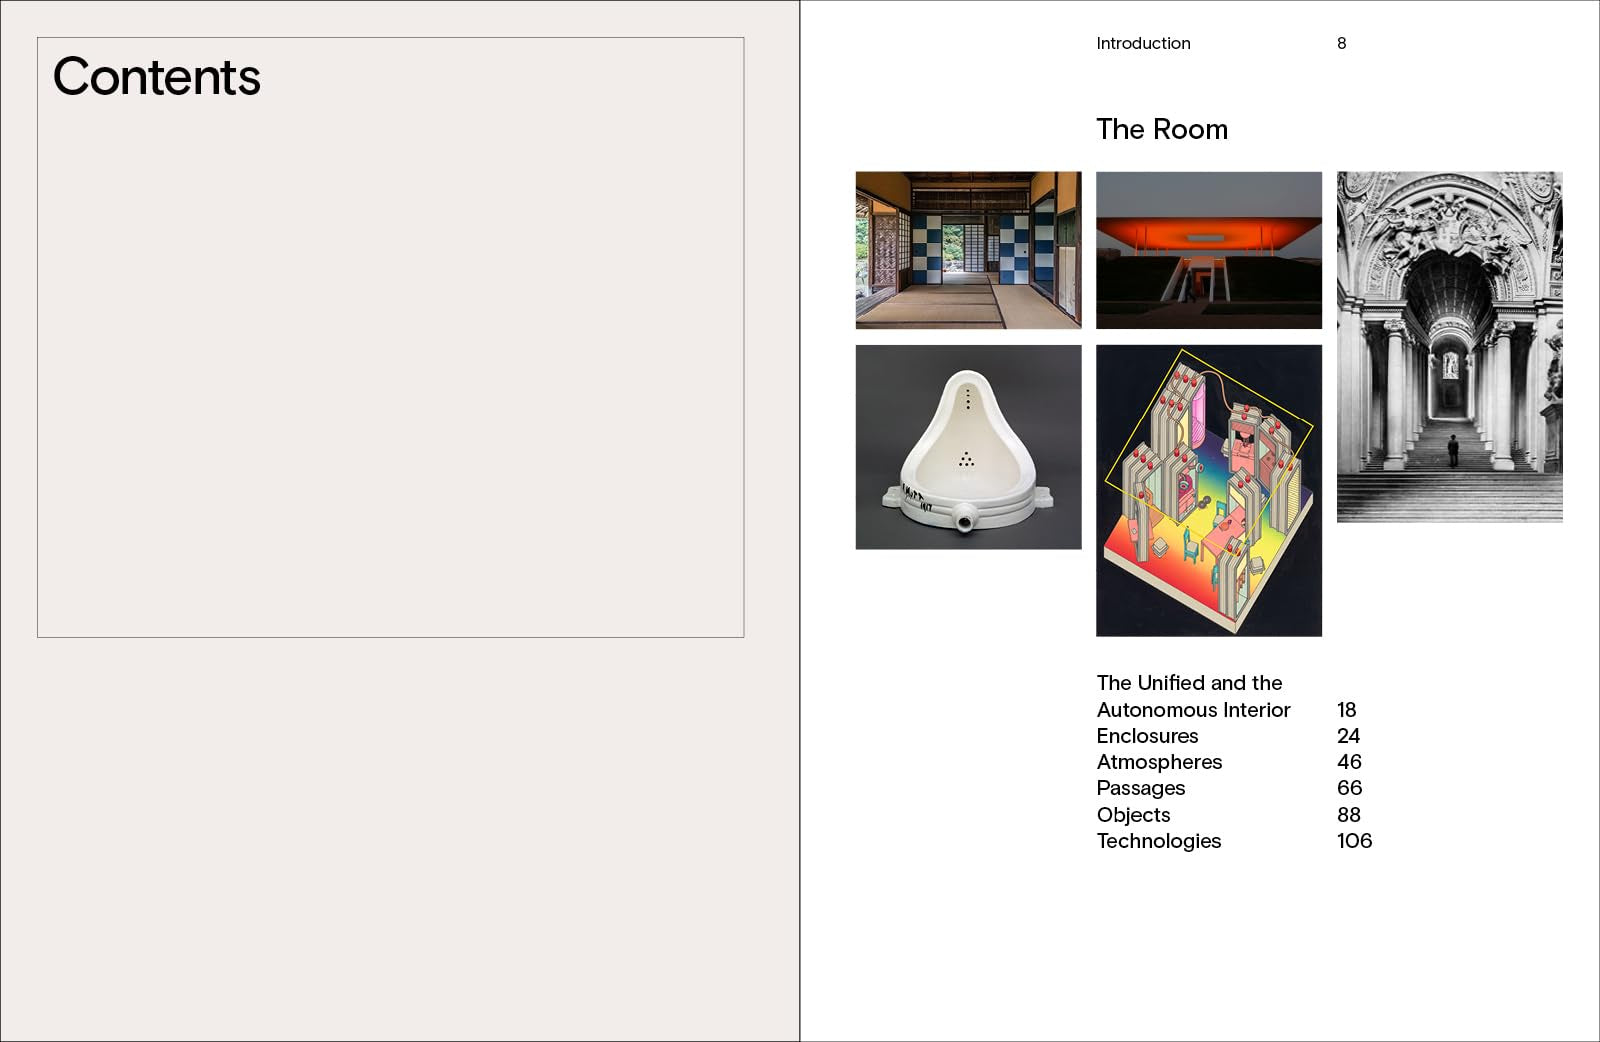Click page number 24 for Enclosures
Screen dimensions: 1600x1042
(x=1348, y=736)
